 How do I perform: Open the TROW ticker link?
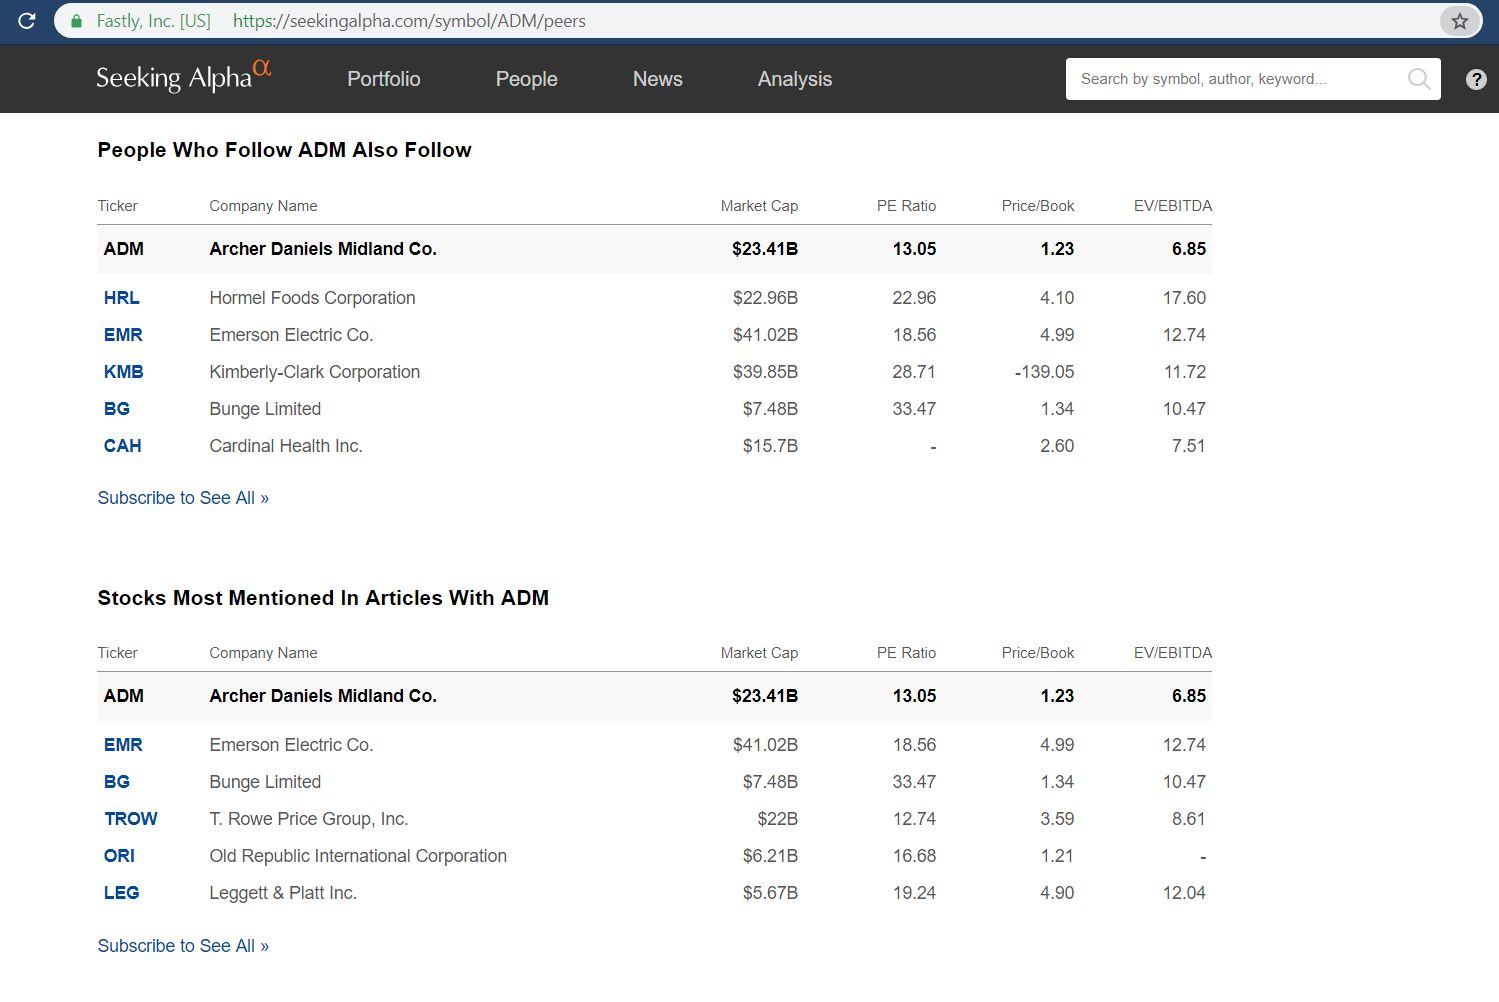(x=131, y=819)
